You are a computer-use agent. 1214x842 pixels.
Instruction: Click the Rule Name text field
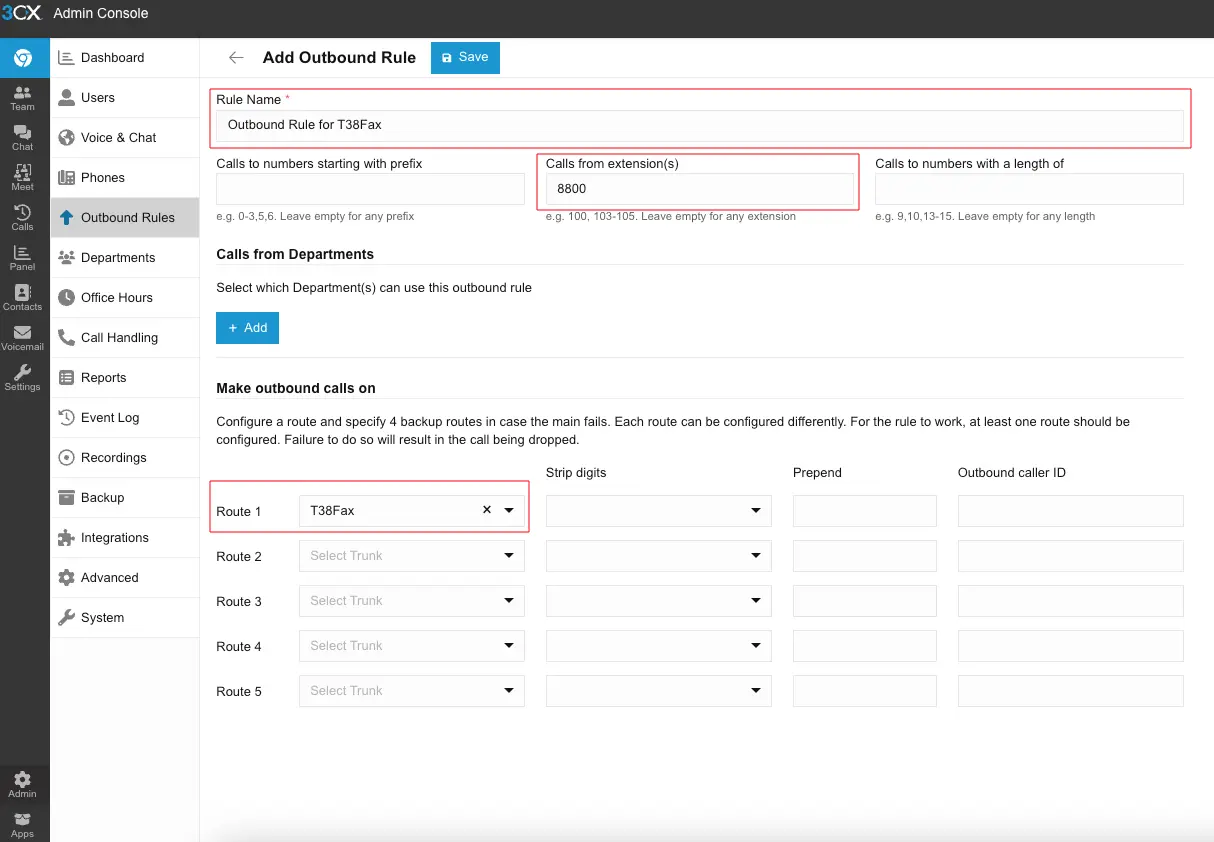[x=700, y=125]
